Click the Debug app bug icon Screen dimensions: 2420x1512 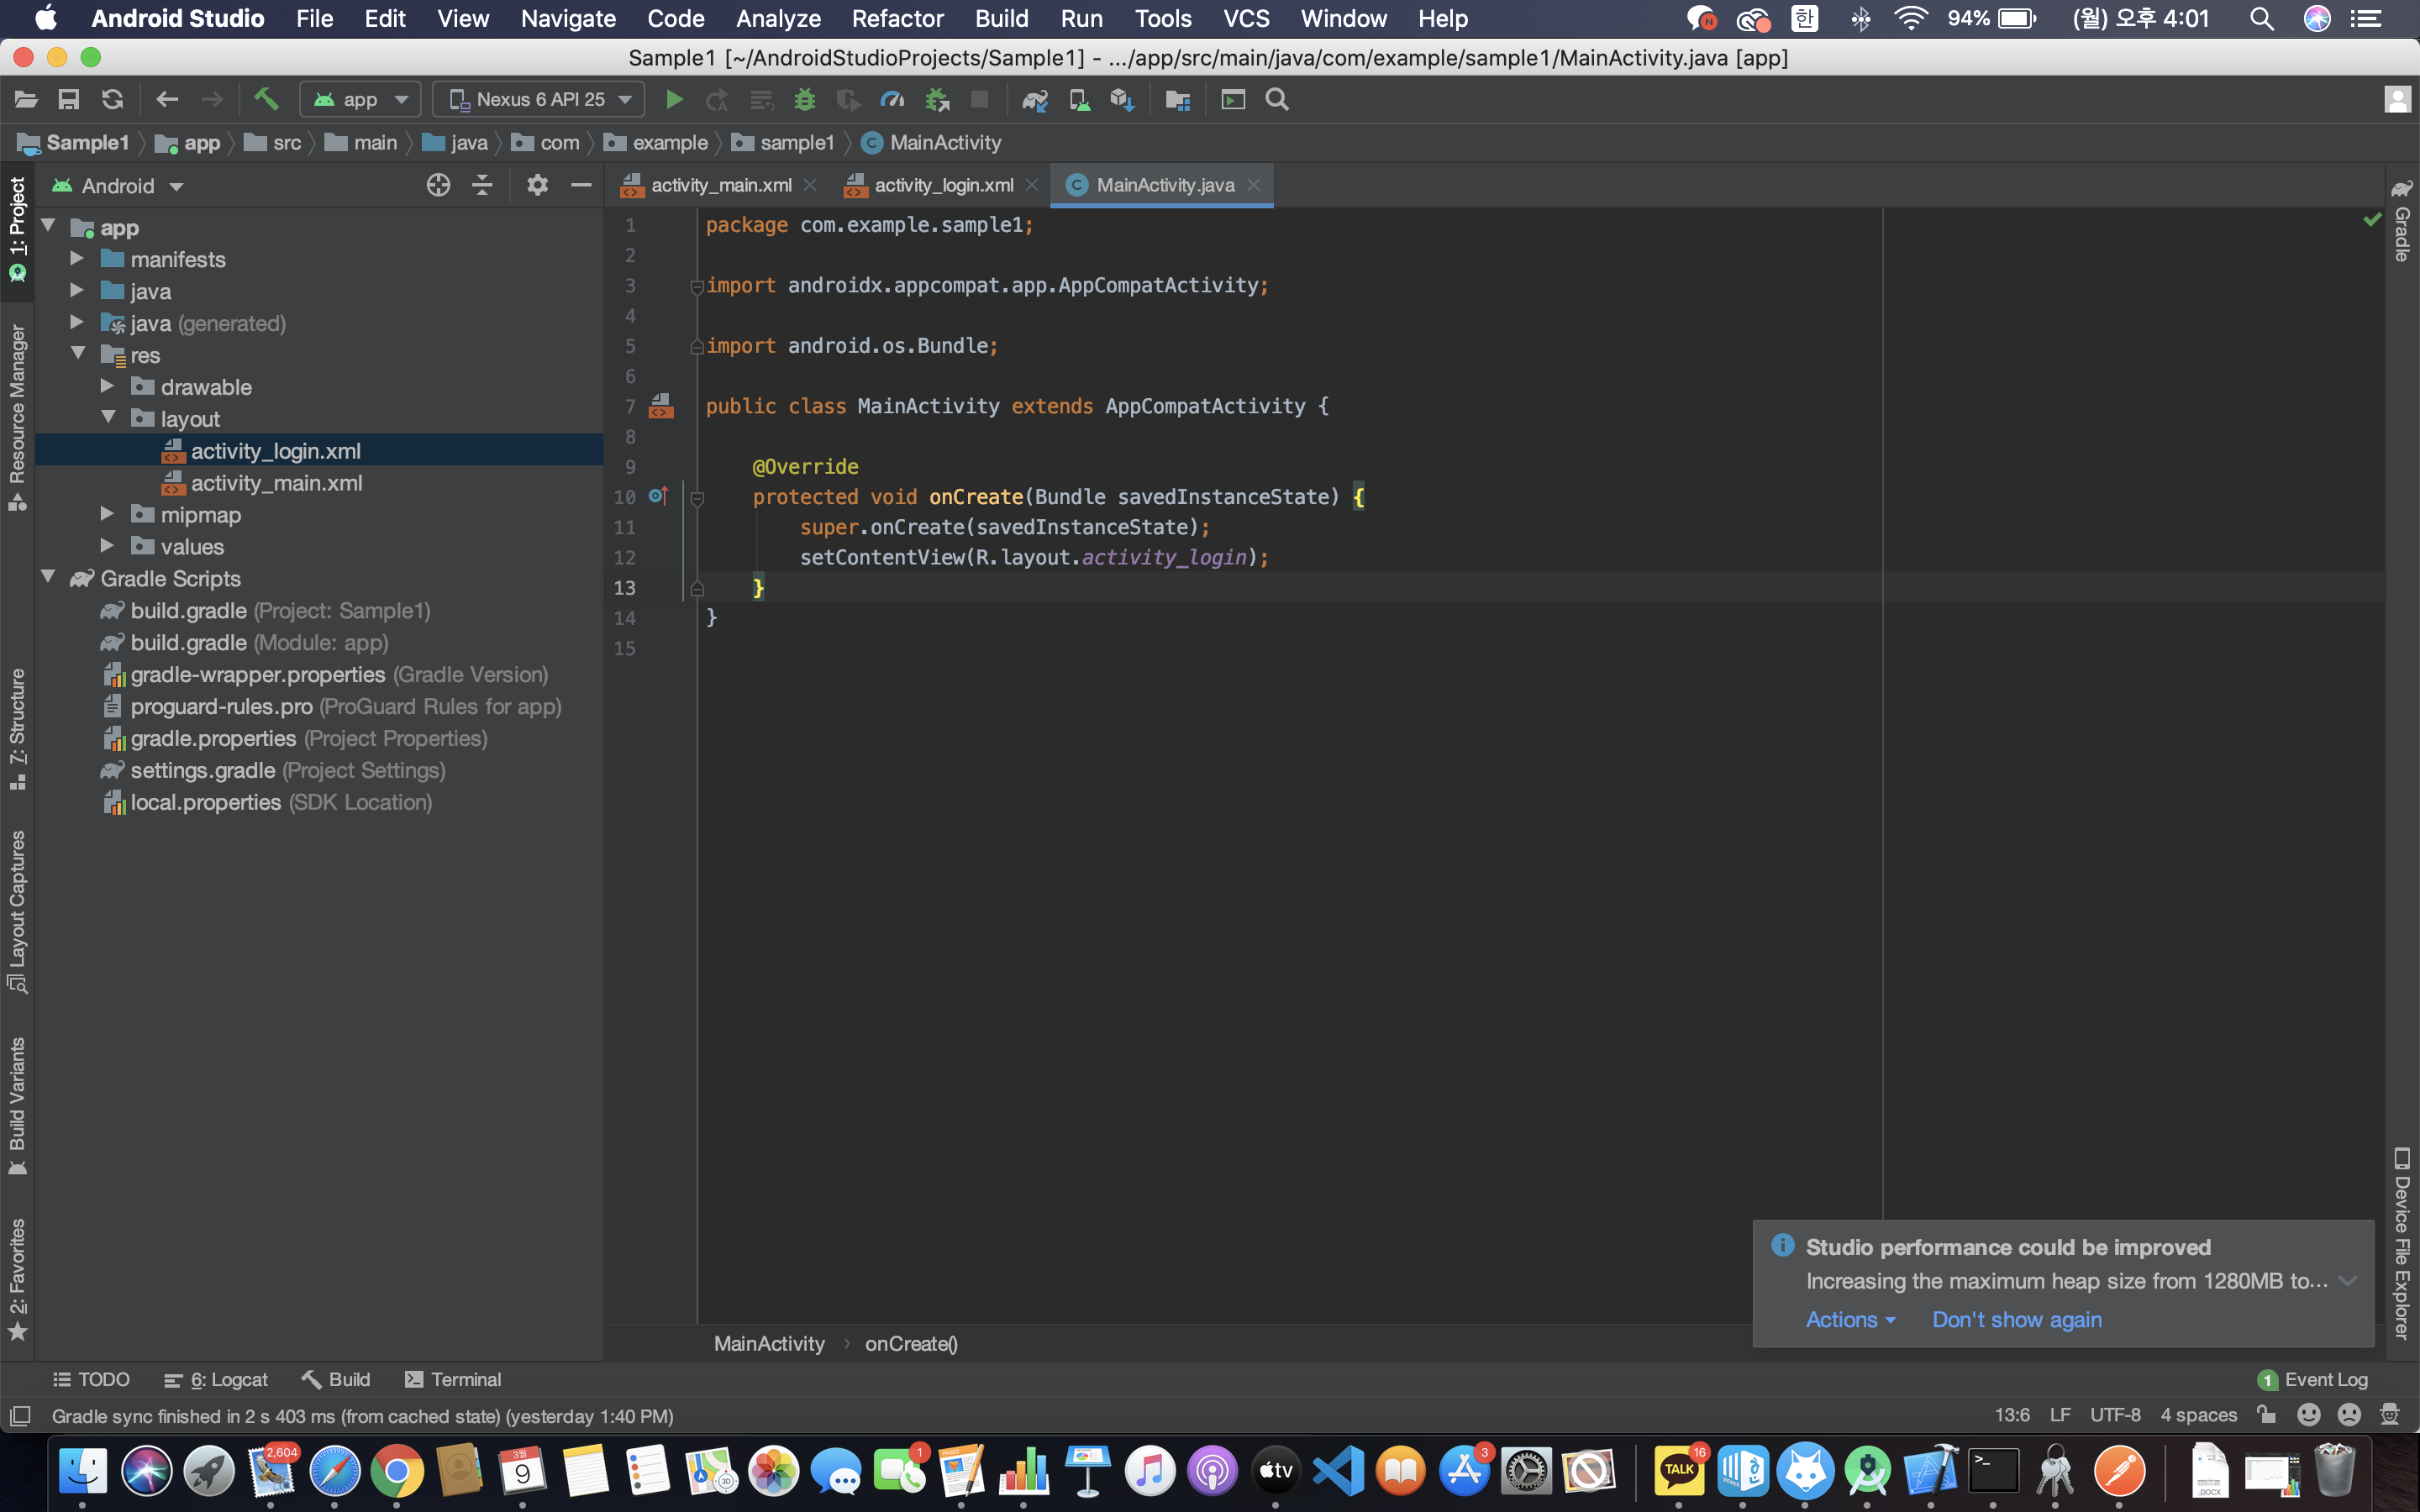804,99
